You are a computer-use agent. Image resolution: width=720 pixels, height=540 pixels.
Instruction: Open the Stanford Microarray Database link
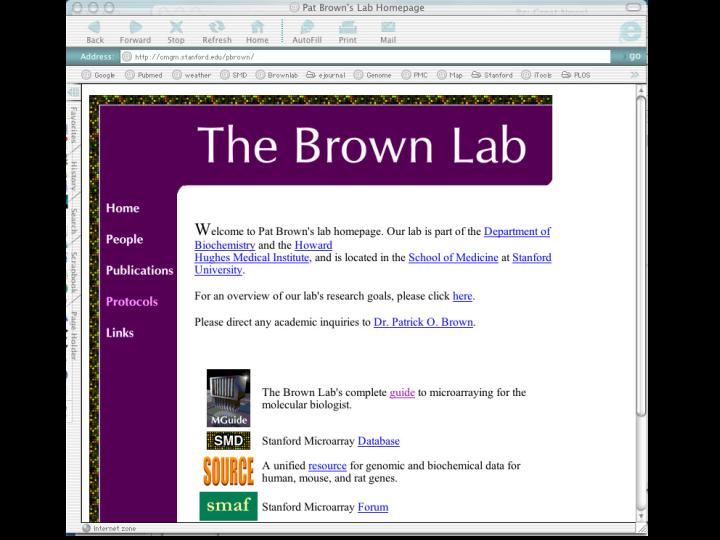click(378, 441)
